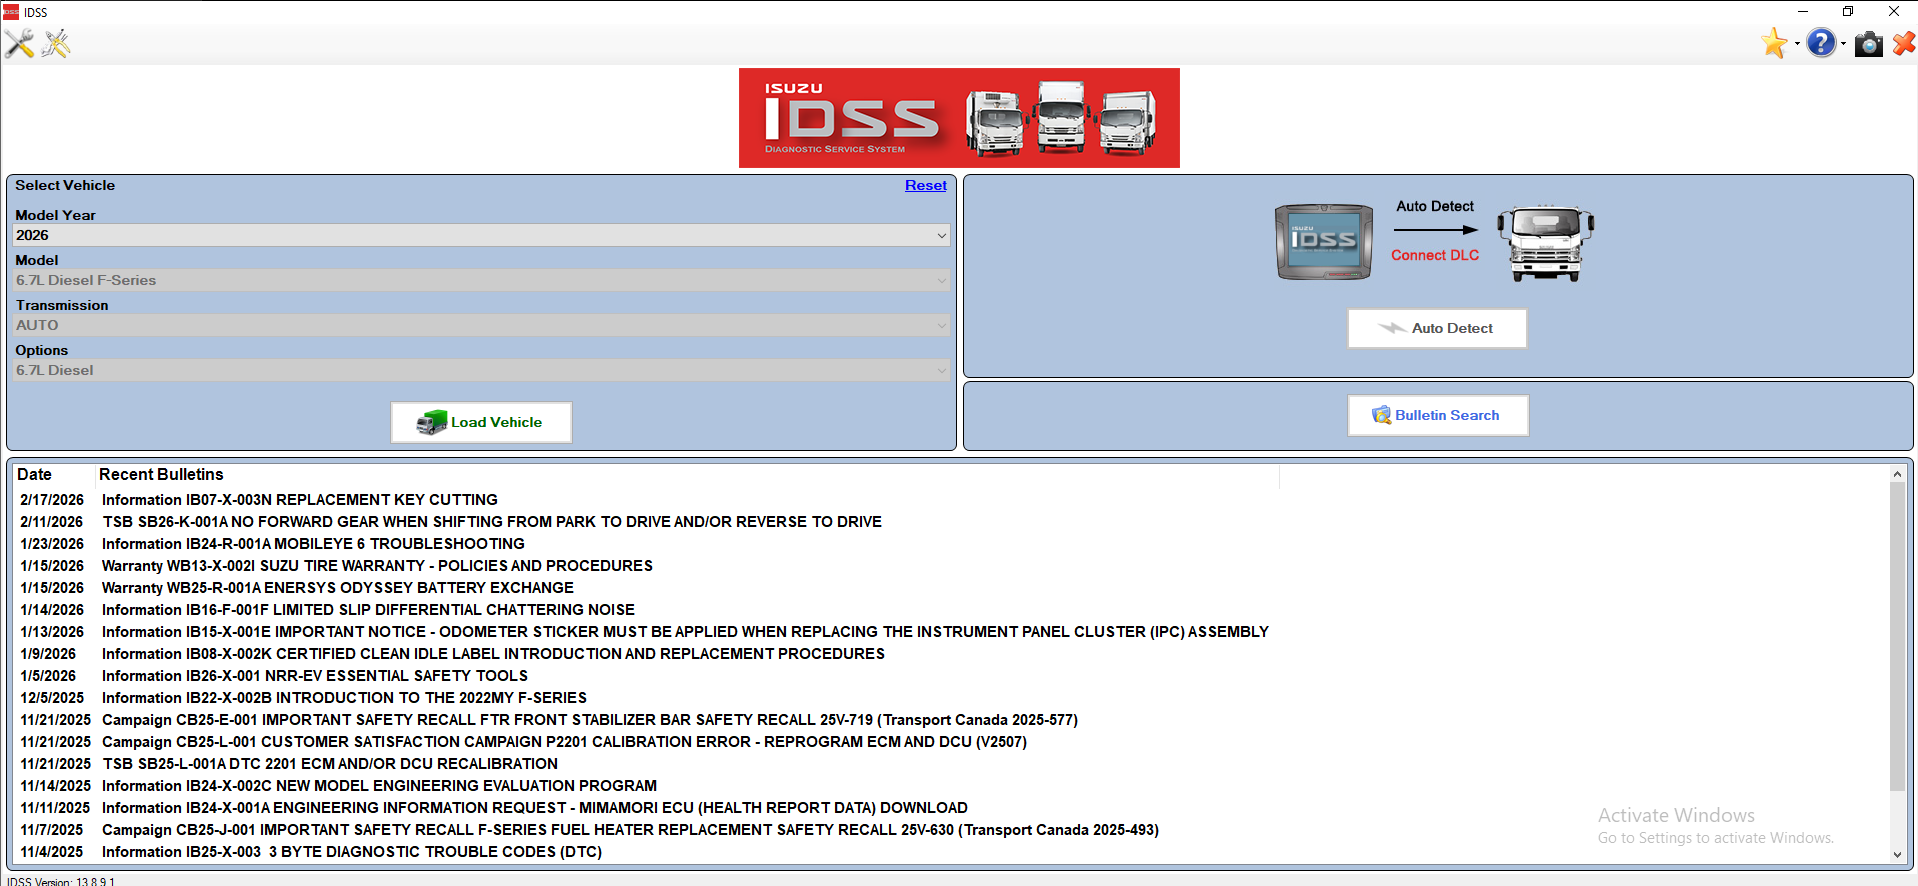Image resolution: width=1918 pixels, height=886 pixels.
Task: Open the Options 6.7L Diesel dropdown
Action: click(481, 370)
